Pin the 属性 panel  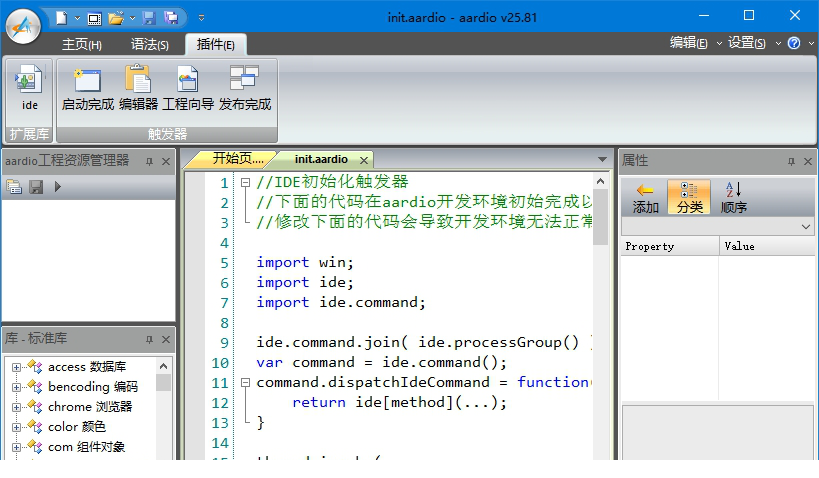click(x=791, y=161)
